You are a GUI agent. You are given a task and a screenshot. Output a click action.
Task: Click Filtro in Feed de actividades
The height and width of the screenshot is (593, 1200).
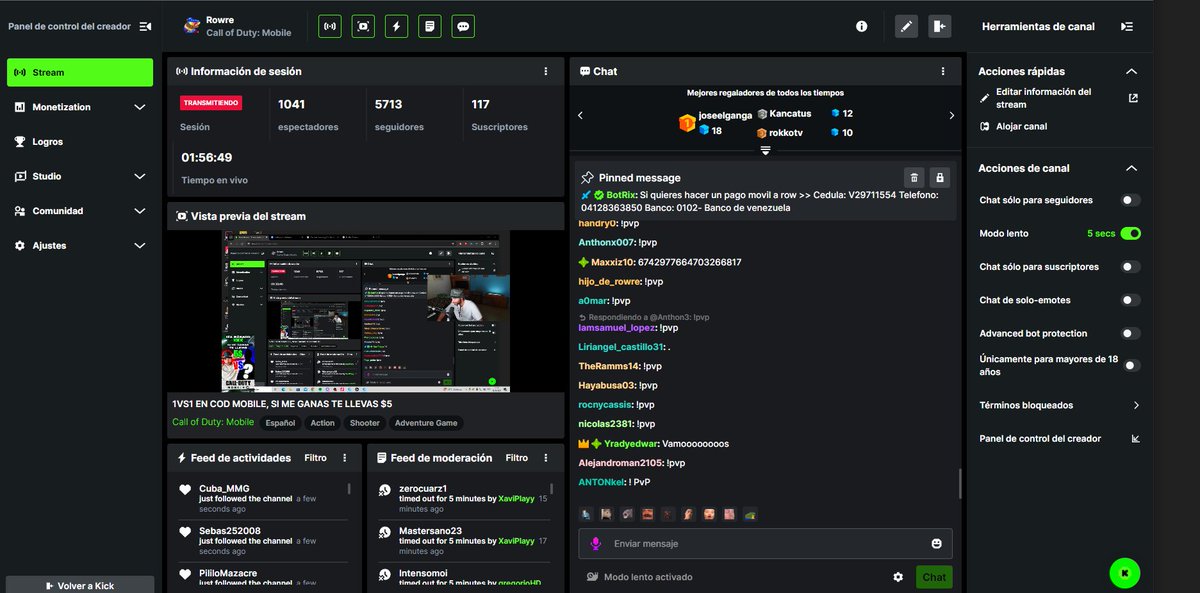(x=316, y=458)
